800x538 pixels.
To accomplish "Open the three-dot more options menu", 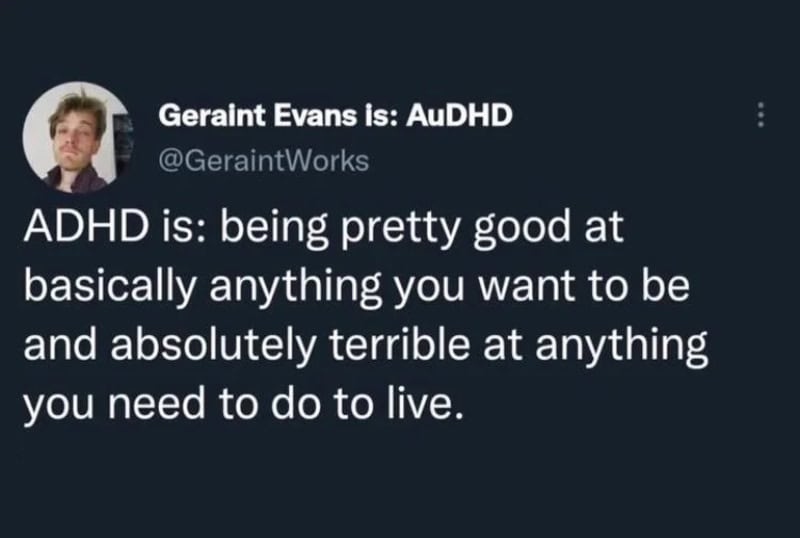I will pyautogui.click(x=759, y=117).
